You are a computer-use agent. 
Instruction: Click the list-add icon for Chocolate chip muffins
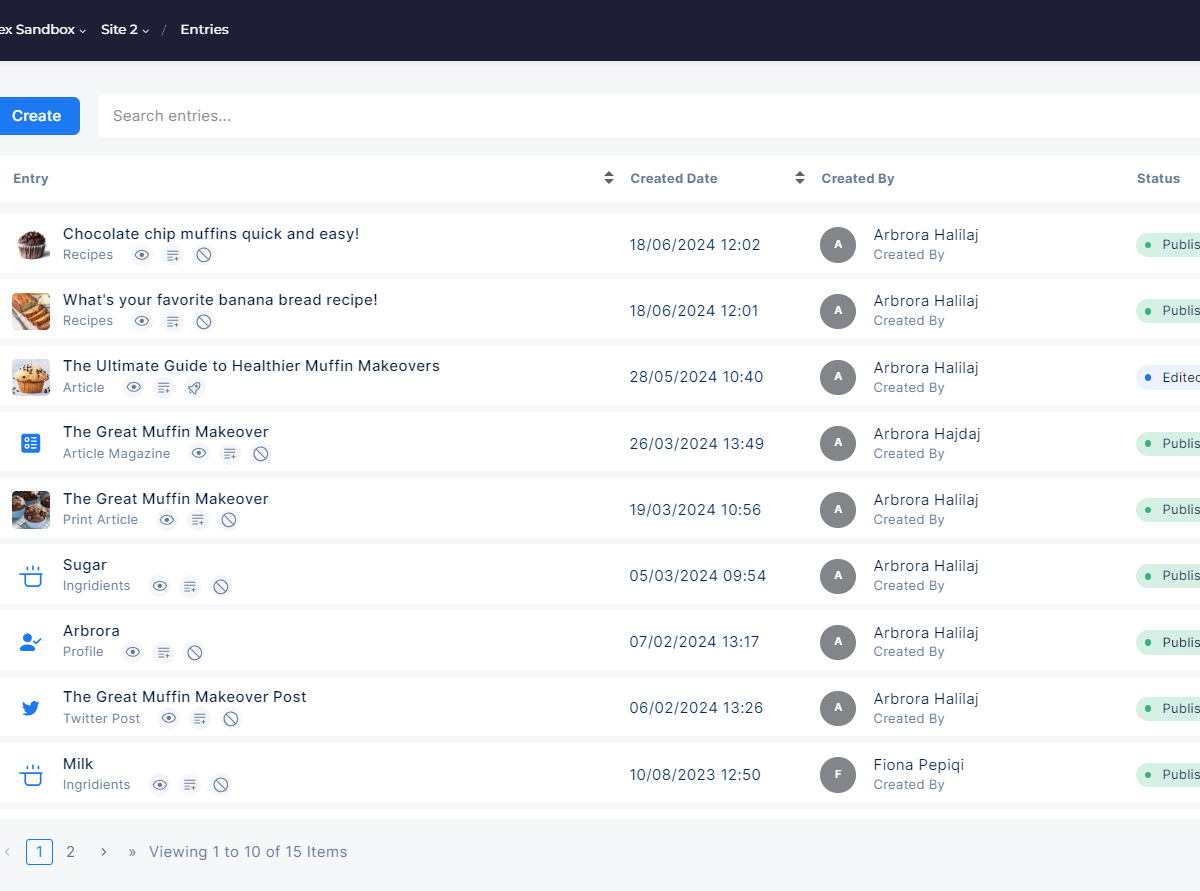tap(173, 255)
